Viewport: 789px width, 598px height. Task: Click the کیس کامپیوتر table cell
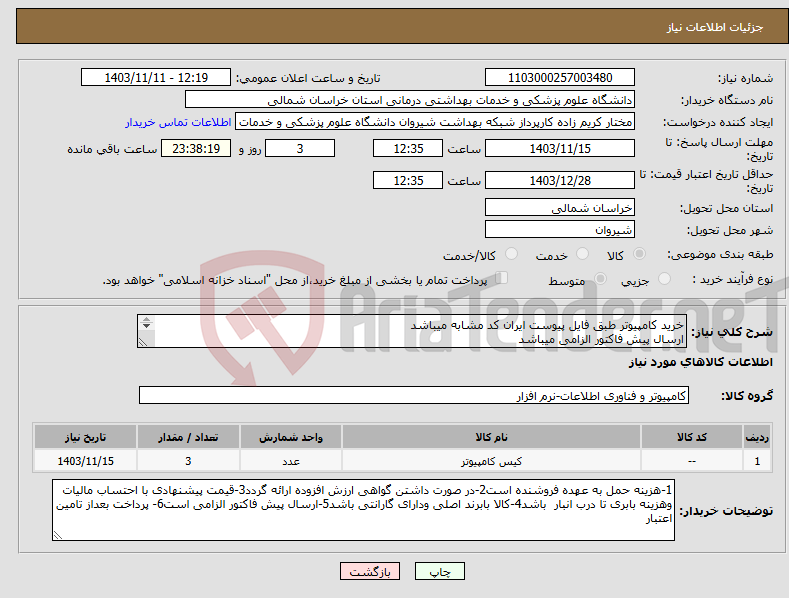(x=492, y=461)
